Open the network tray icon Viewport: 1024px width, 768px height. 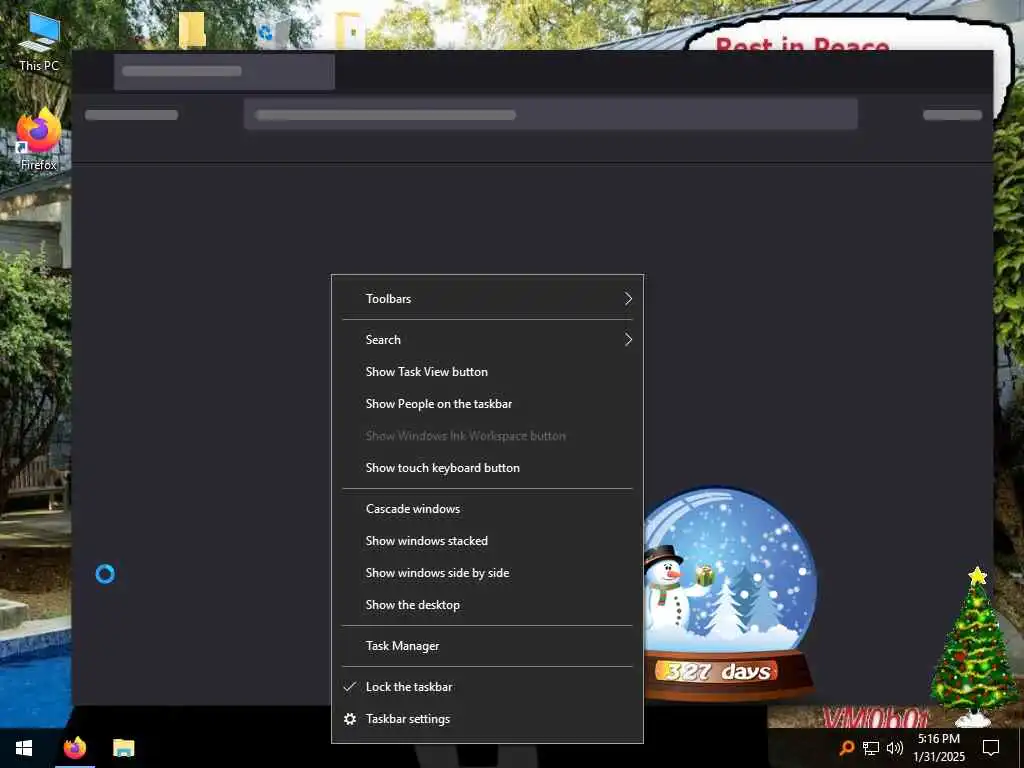click(871, 748)
